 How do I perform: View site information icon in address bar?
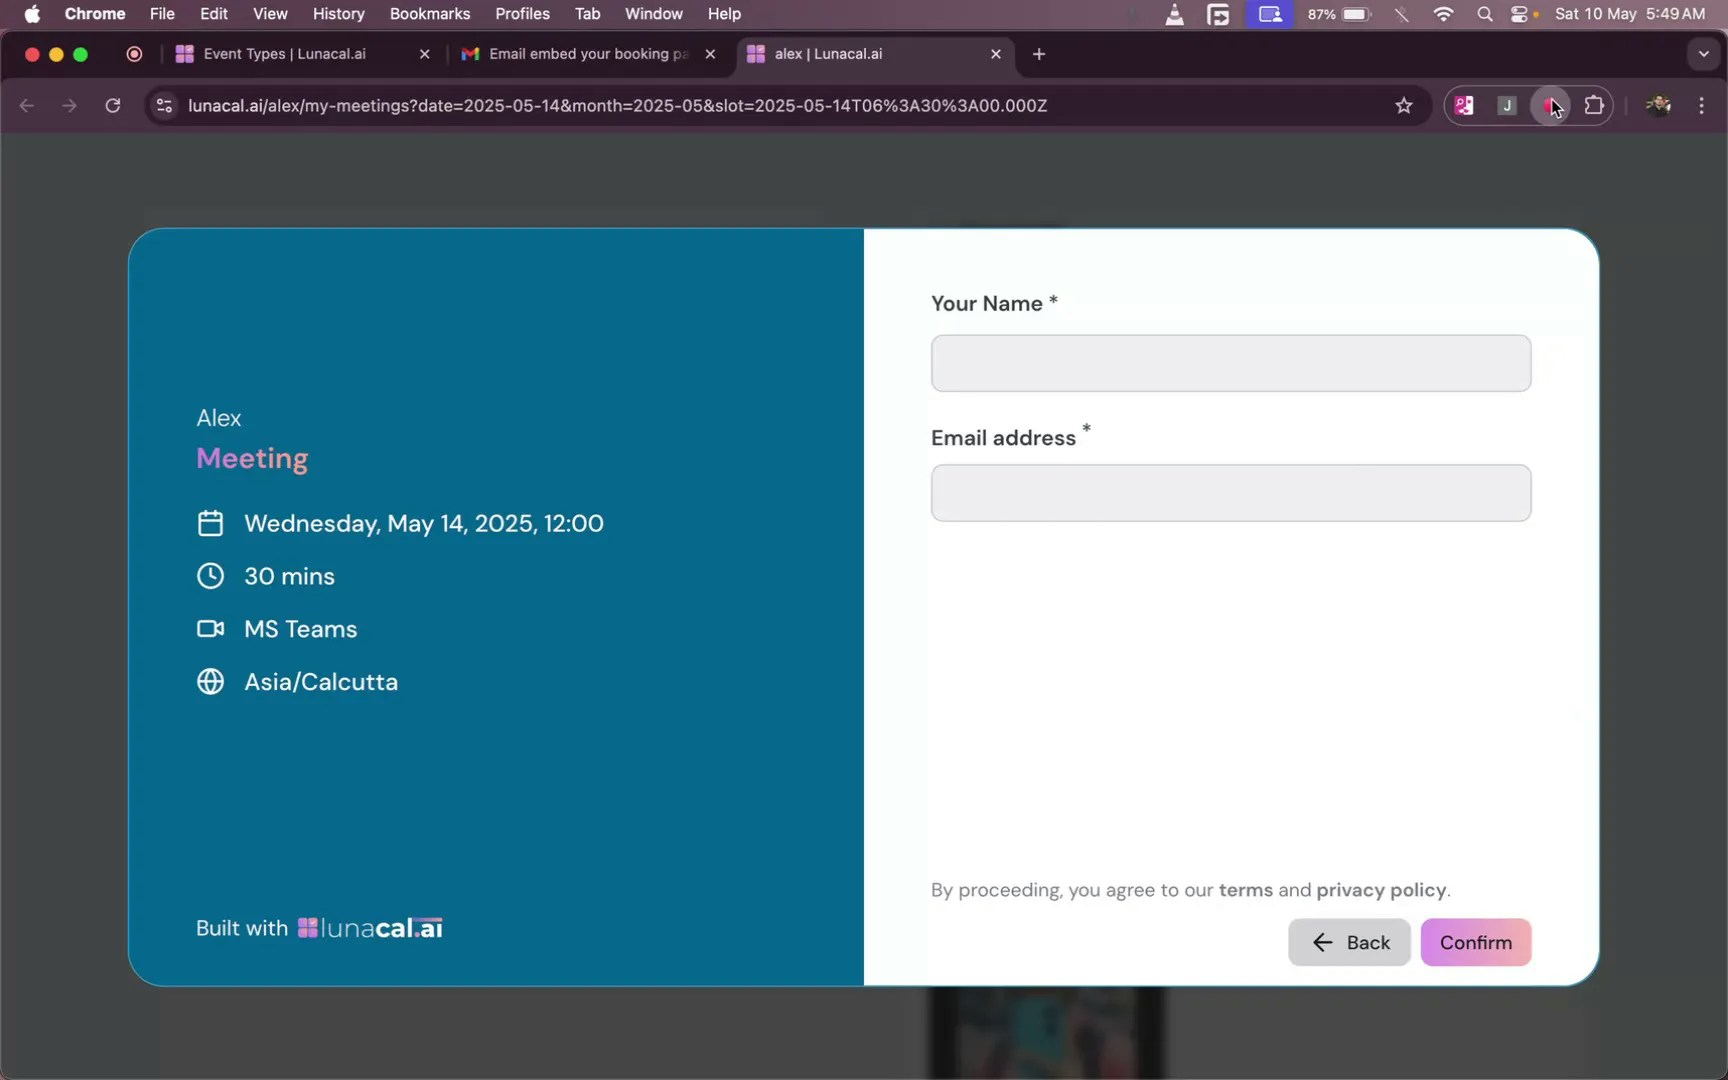coord(165,105)
